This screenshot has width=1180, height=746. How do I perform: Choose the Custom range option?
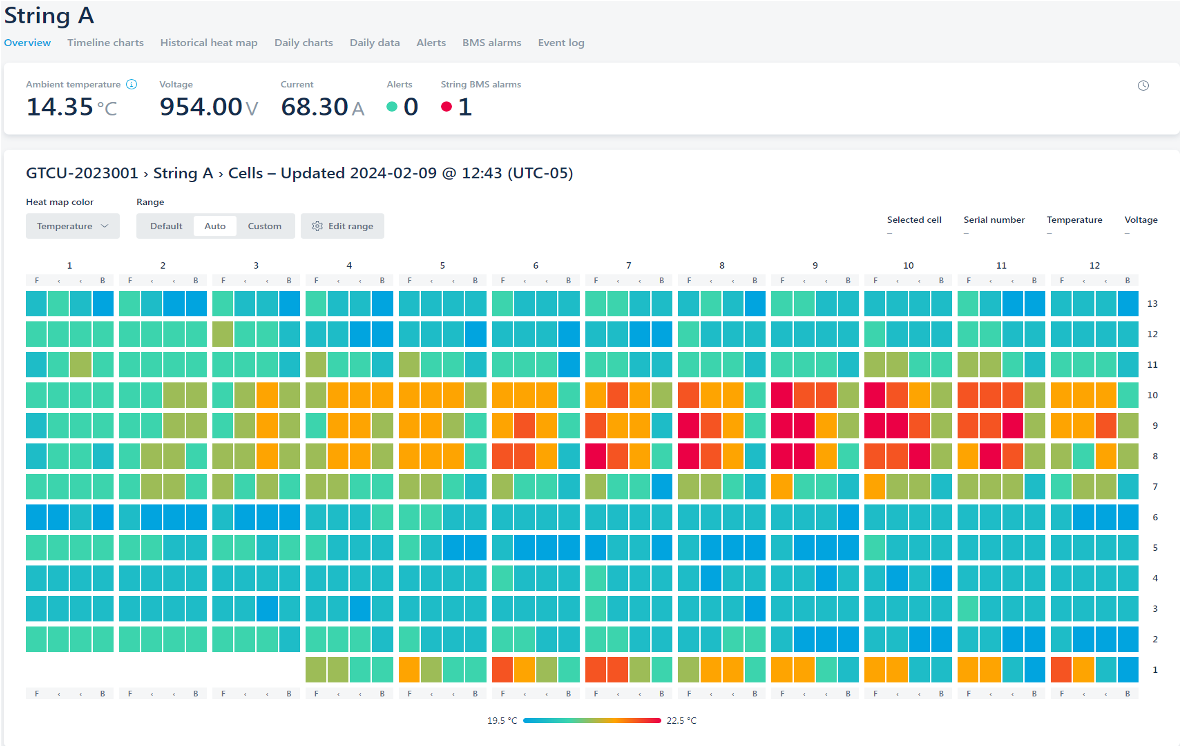(x=265, y=226)
